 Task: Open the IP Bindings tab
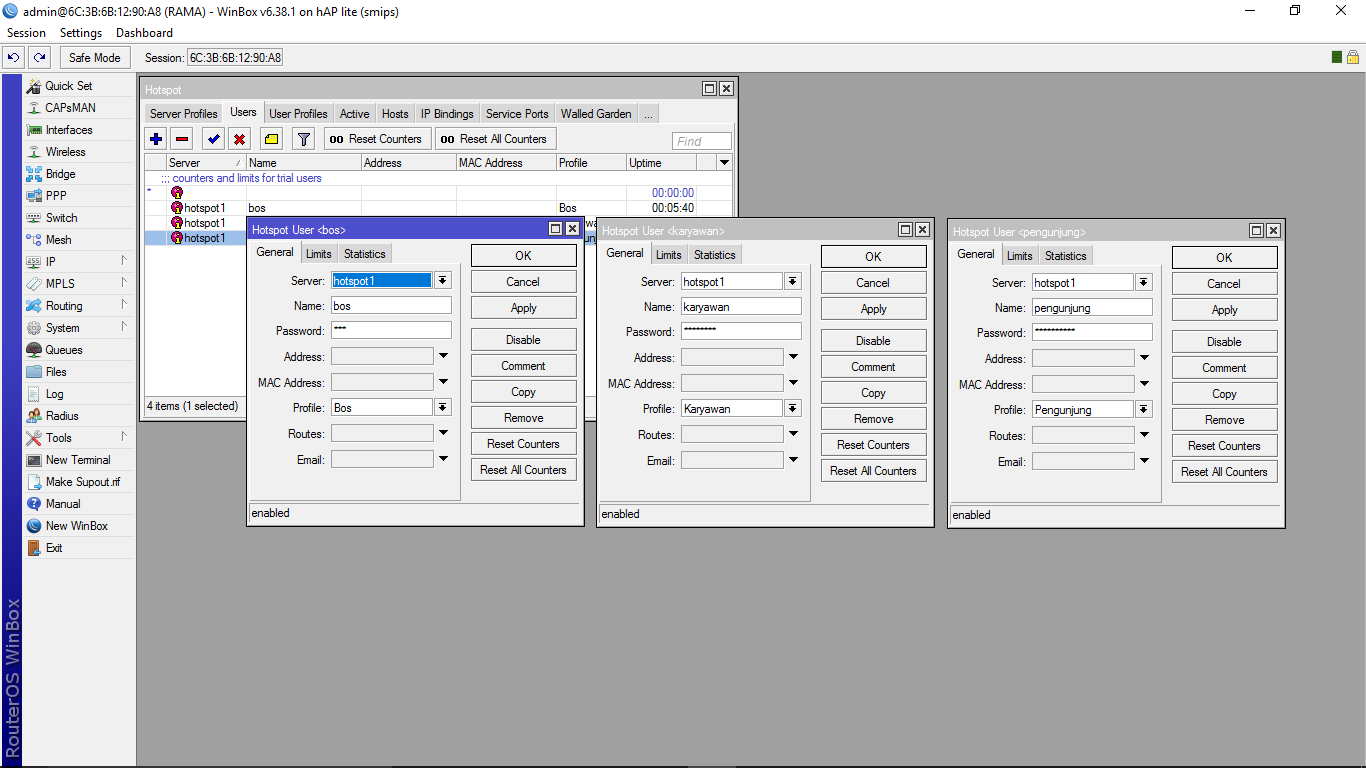click(447, 114)
